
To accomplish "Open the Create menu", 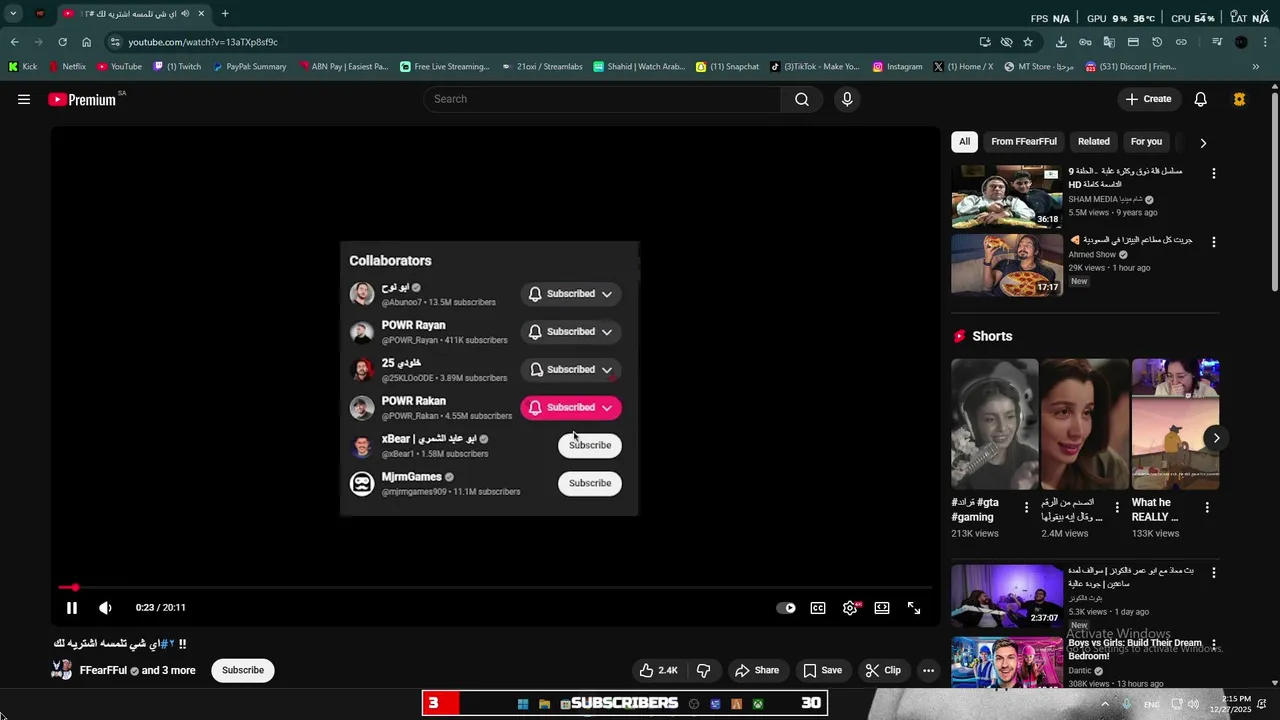I will click(1148, 99).
